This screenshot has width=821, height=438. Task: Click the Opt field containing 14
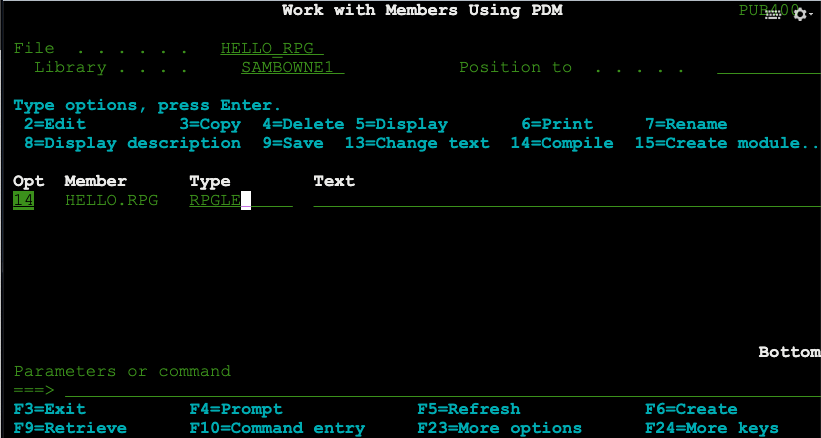click(x=23, y=200)
